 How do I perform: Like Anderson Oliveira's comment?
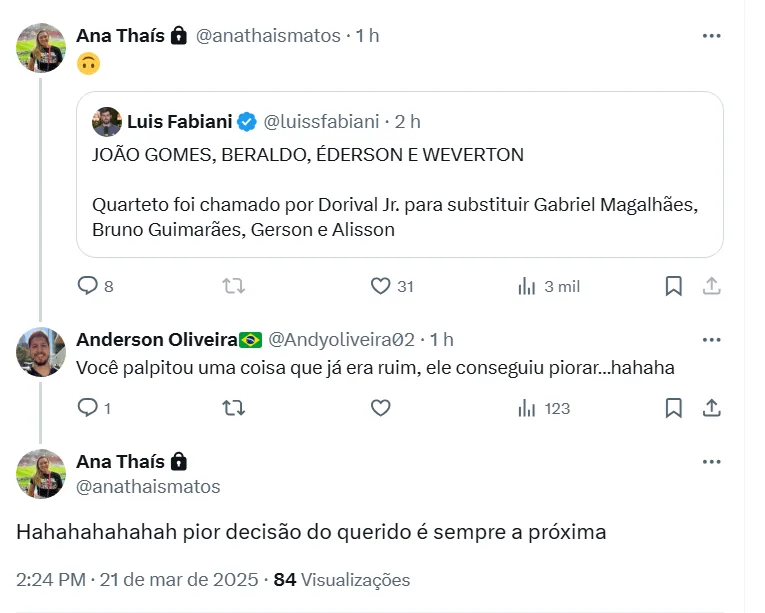pos(380,408)
